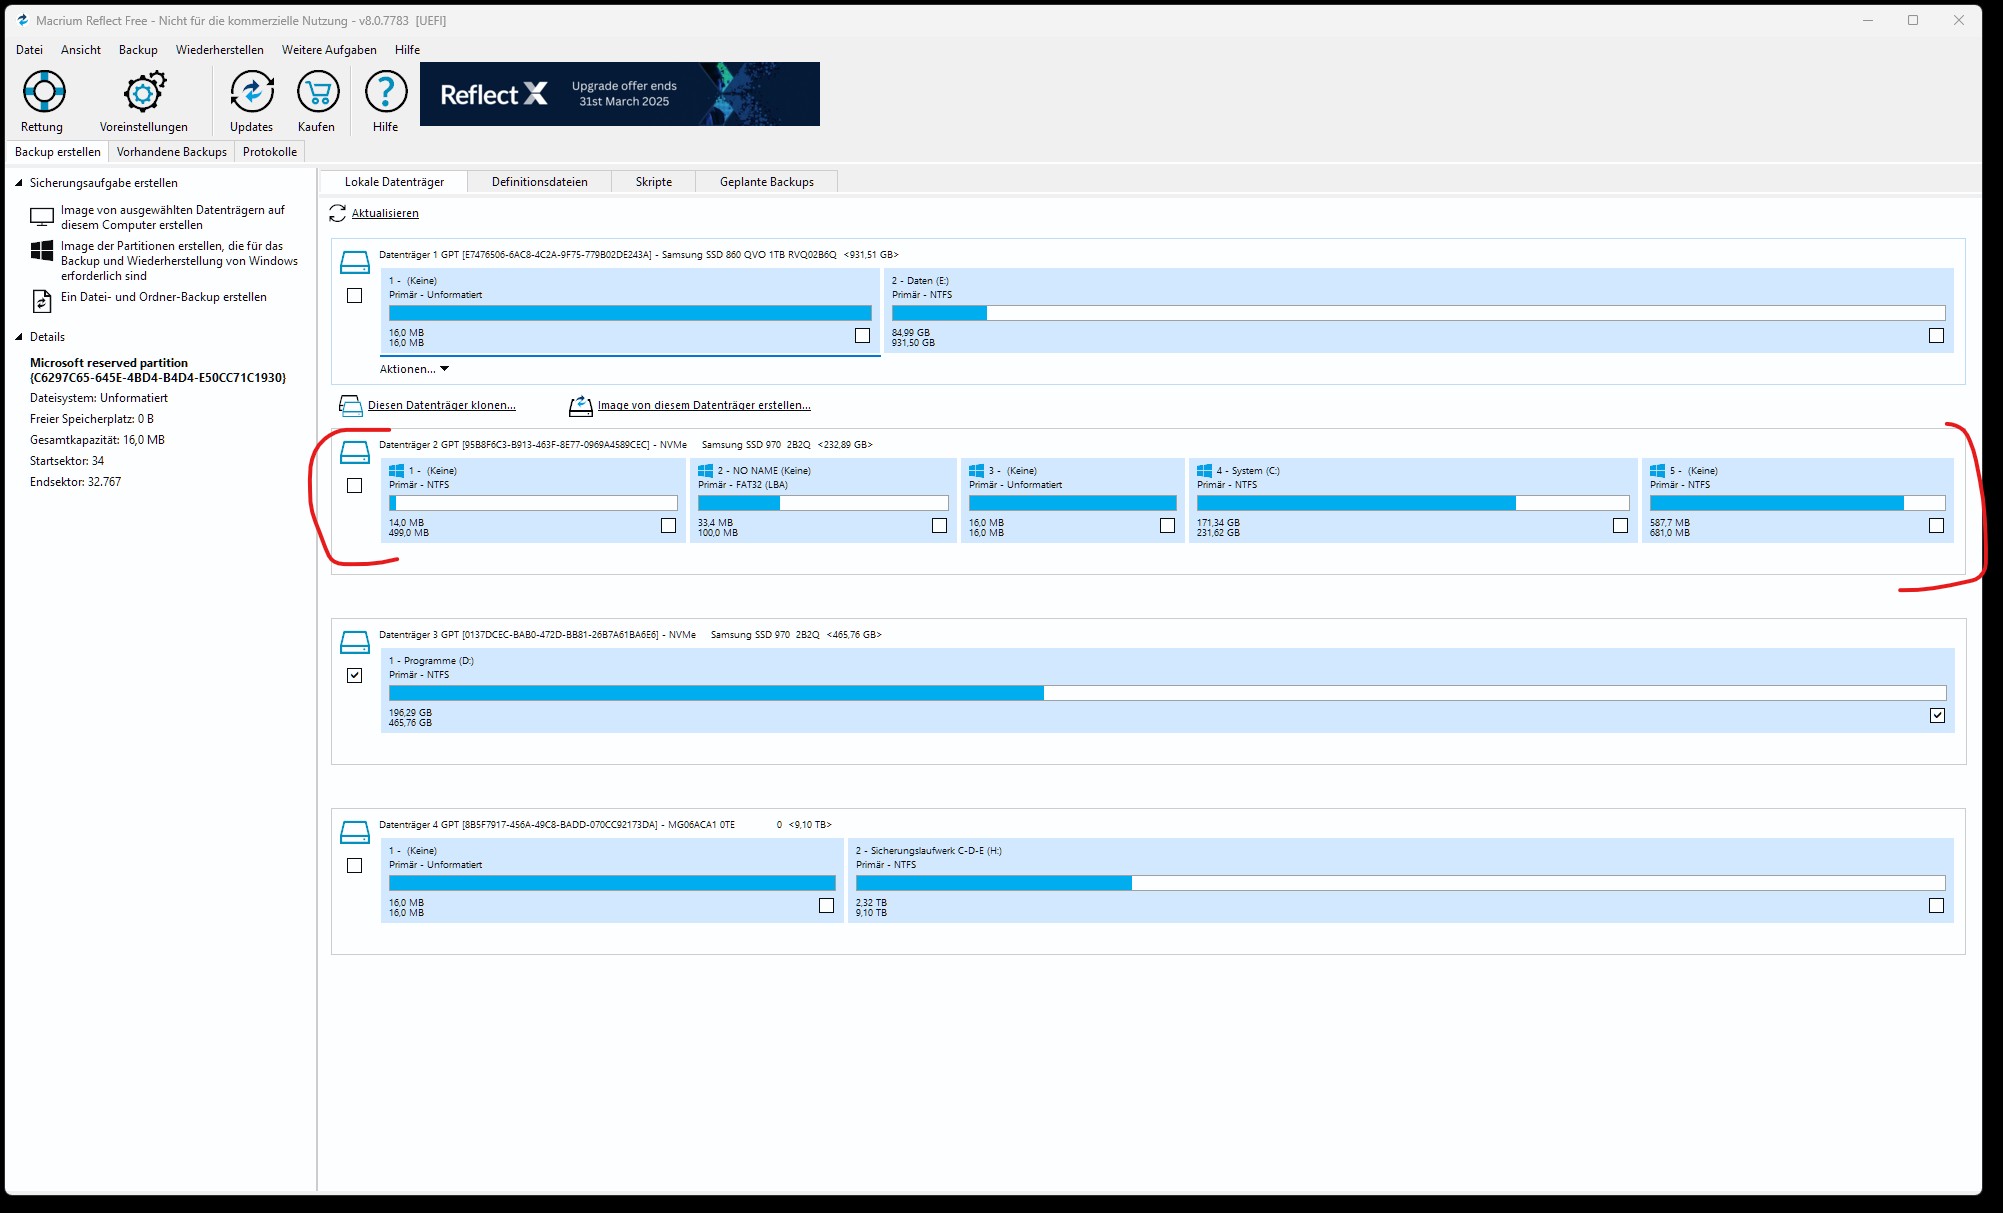2003x1213 pixels.
Task: Click Image von diesem Datenträger erstellen link
Action: [x=703, y=405]
